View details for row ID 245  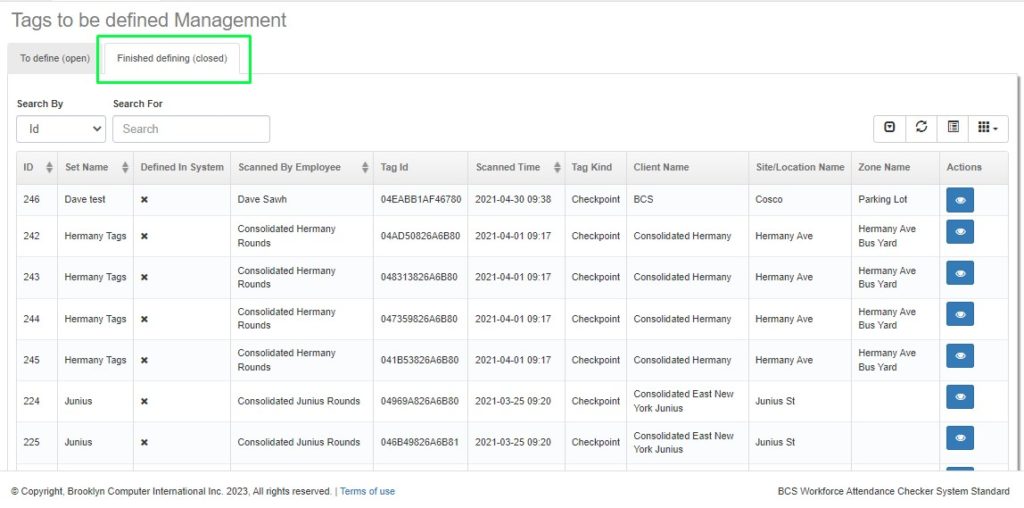960,356
